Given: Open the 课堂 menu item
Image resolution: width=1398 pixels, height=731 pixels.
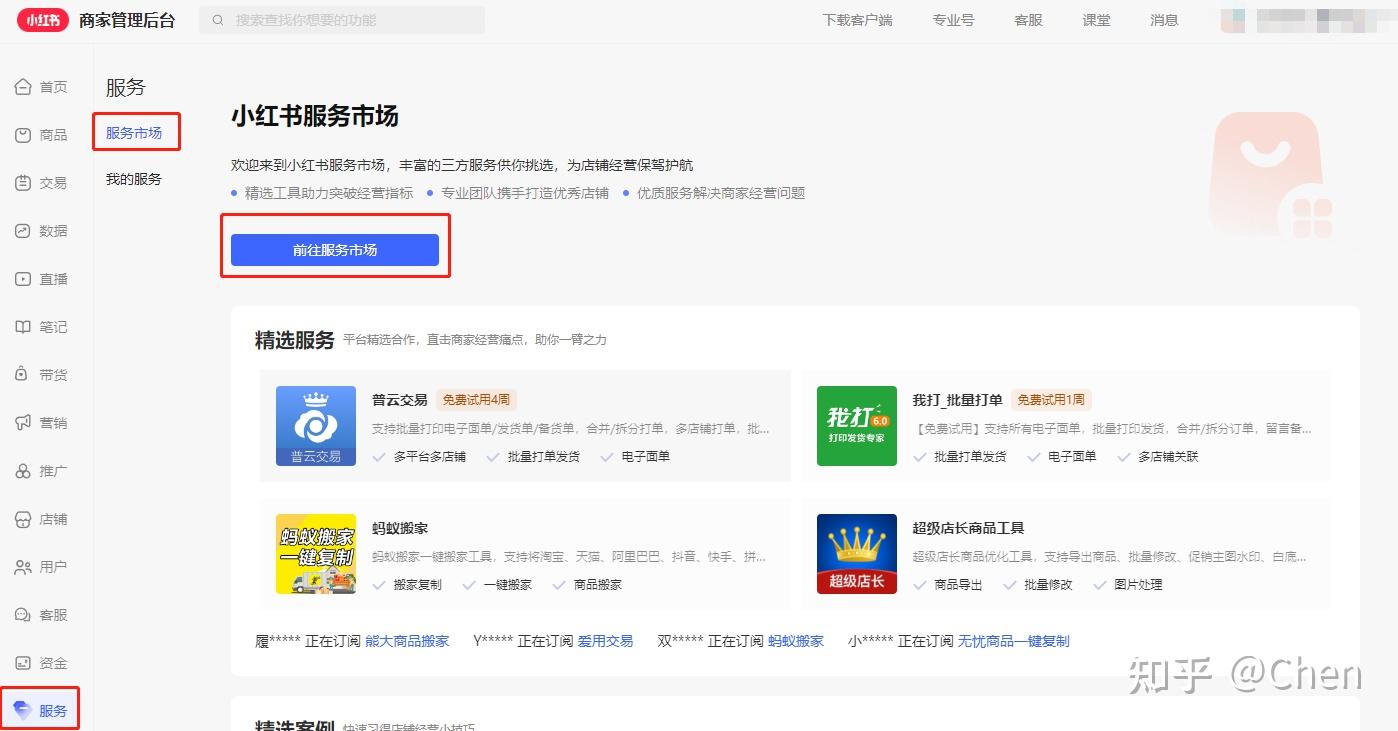Looking at the screenshot, I should pyautogui.click(x=1095, y=19).
